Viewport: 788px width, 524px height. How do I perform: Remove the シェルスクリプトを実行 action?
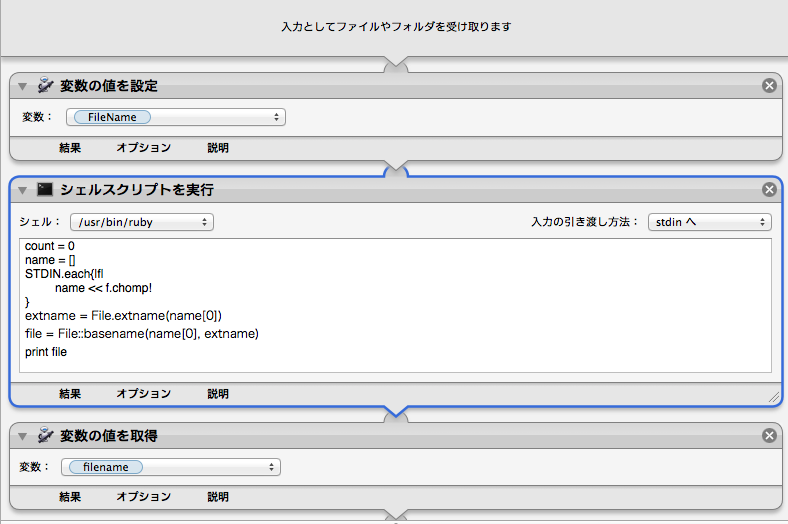(769, 189)
